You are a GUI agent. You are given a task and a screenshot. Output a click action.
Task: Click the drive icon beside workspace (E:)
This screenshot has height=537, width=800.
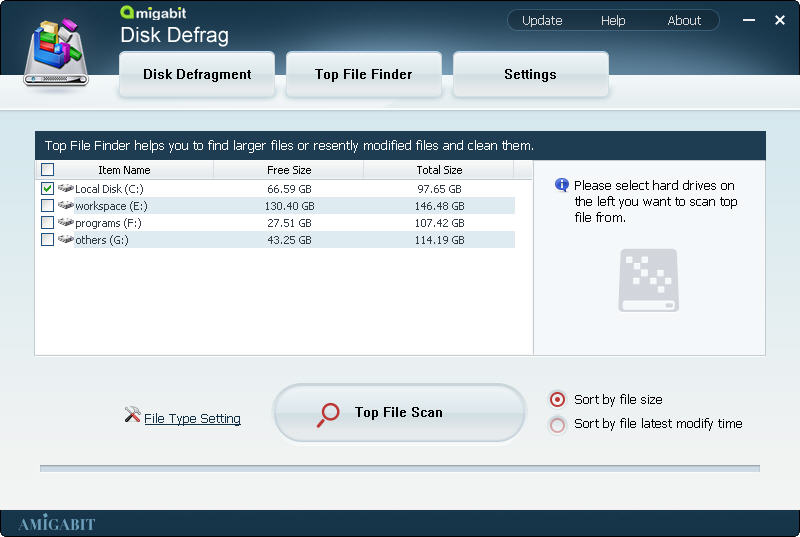pyautogui.click(x=65, y=205)
